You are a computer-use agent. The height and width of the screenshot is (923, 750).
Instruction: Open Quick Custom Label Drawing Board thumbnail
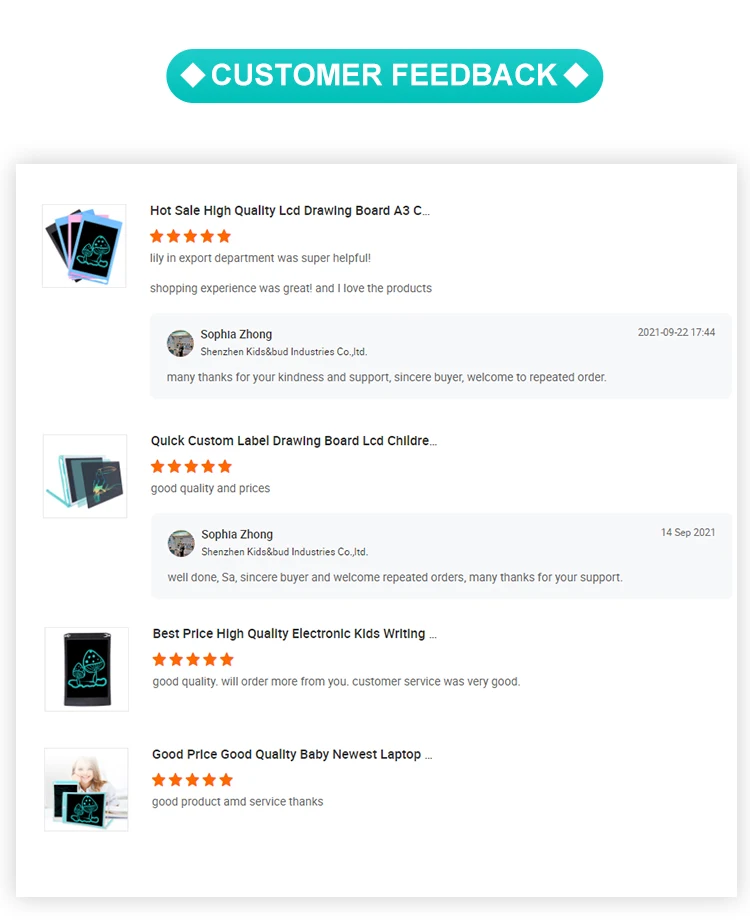tap(85, 476)
